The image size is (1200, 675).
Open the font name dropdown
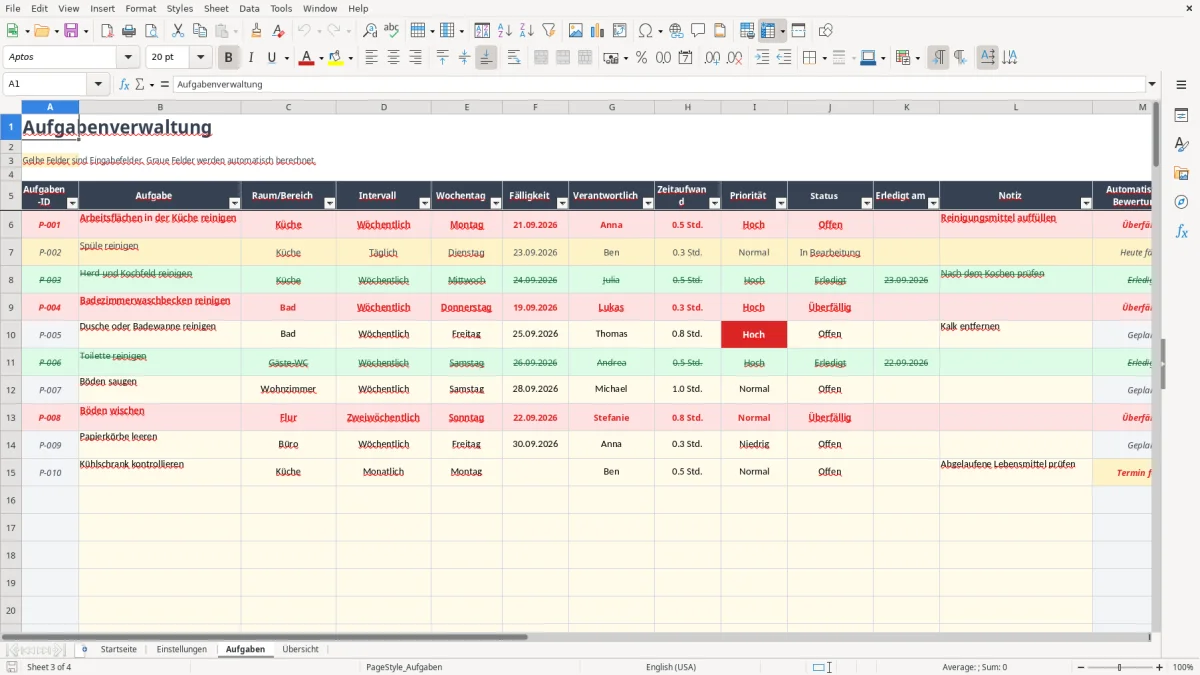pos(128,58)
